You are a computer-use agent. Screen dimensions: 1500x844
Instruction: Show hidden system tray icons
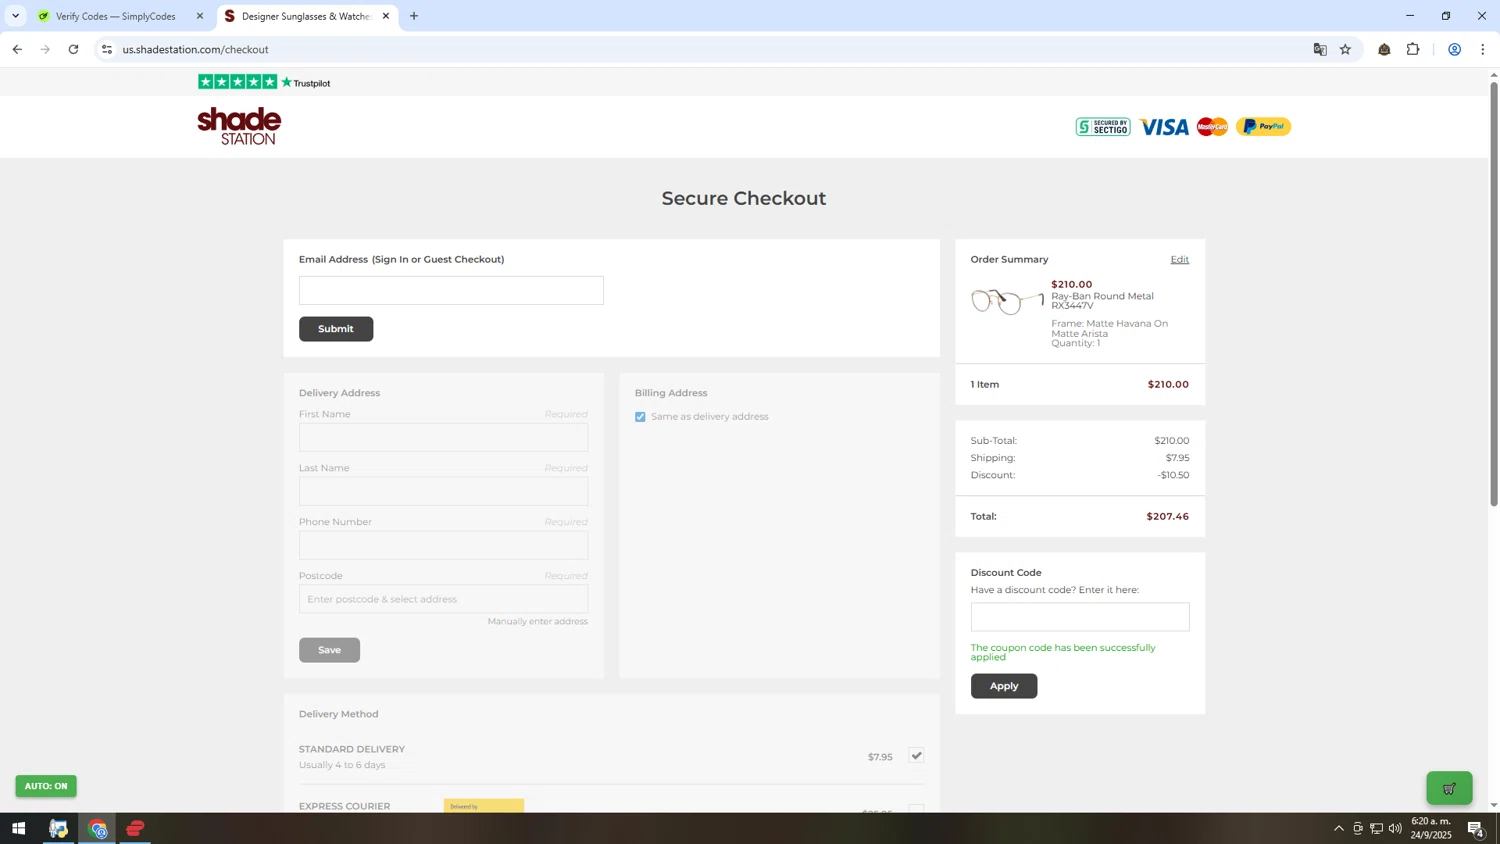(1339, 828)
